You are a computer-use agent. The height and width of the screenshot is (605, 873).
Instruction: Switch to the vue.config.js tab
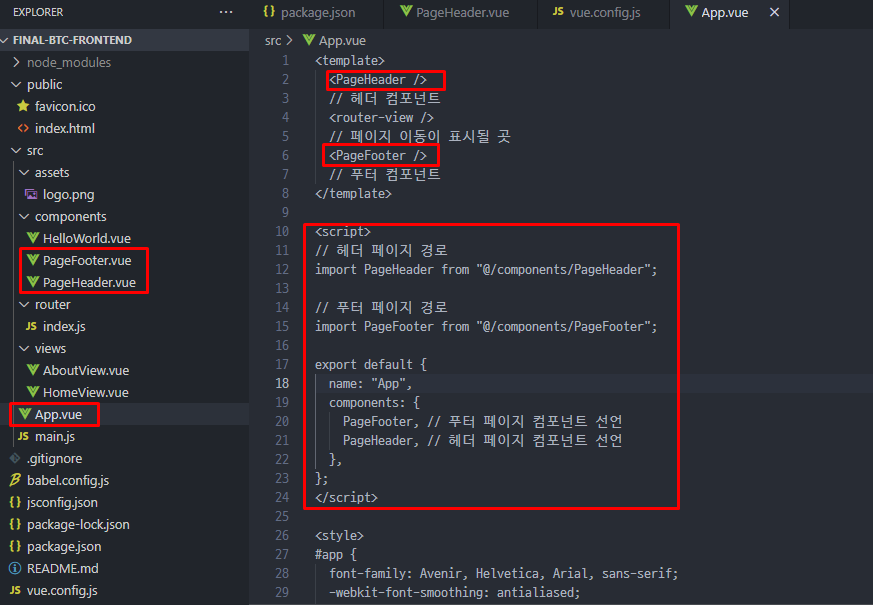[603, 13]
